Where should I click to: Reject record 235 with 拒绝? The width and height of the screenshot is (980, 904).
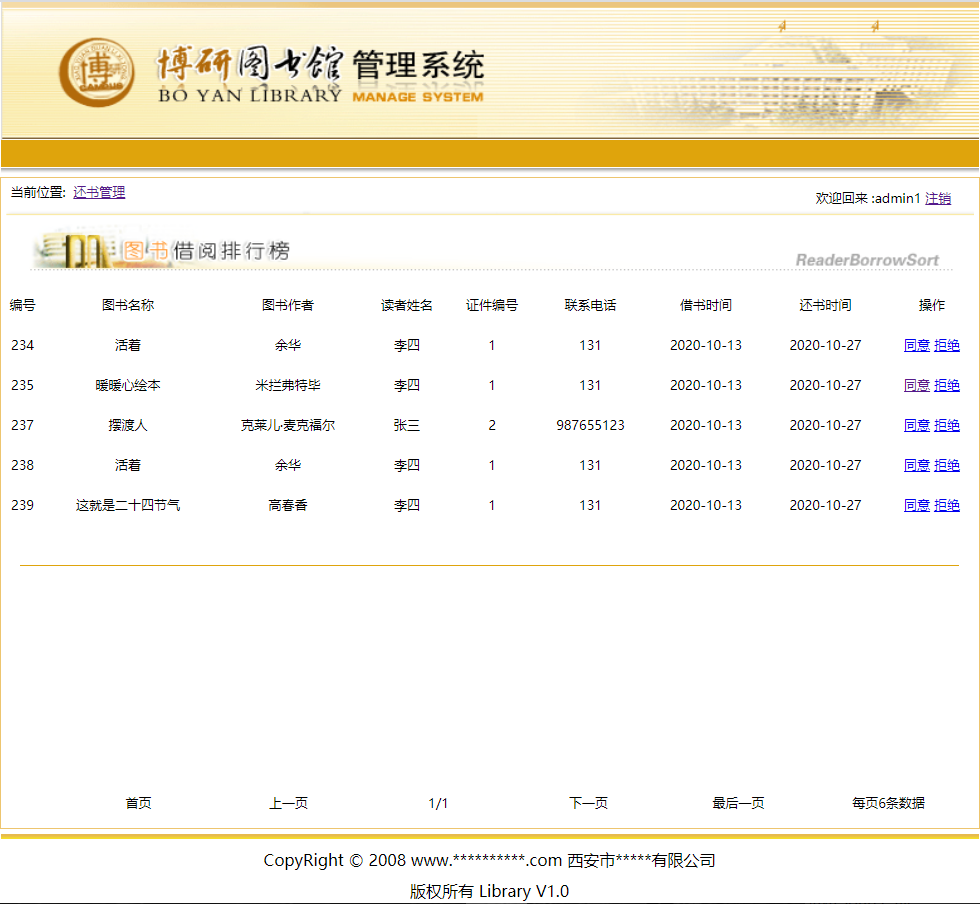coord(946,385)
